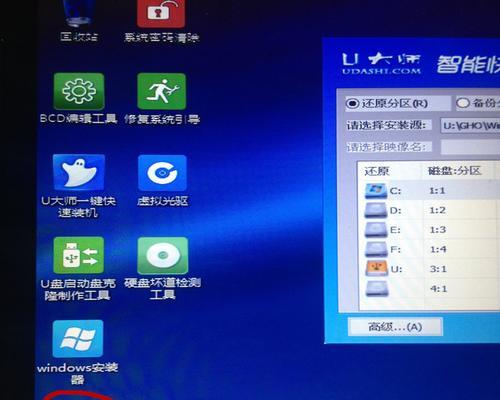Click the 高级...(A) button
Screen dimensions: 500x400
coord(395,326)
